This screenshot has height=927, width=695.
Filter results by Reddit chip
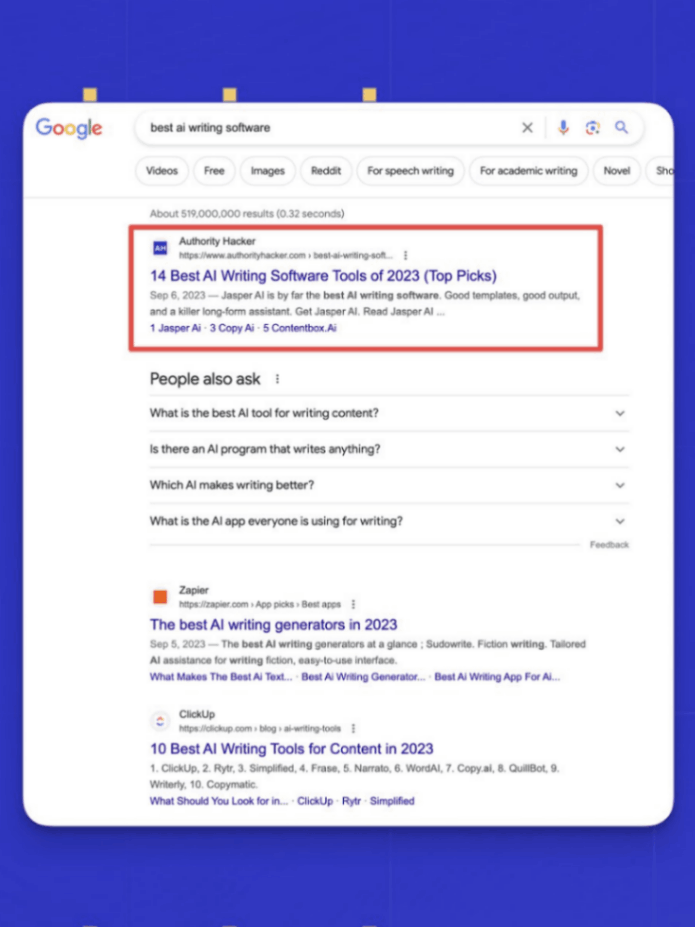pyautogui.click(x=326, y=171)
